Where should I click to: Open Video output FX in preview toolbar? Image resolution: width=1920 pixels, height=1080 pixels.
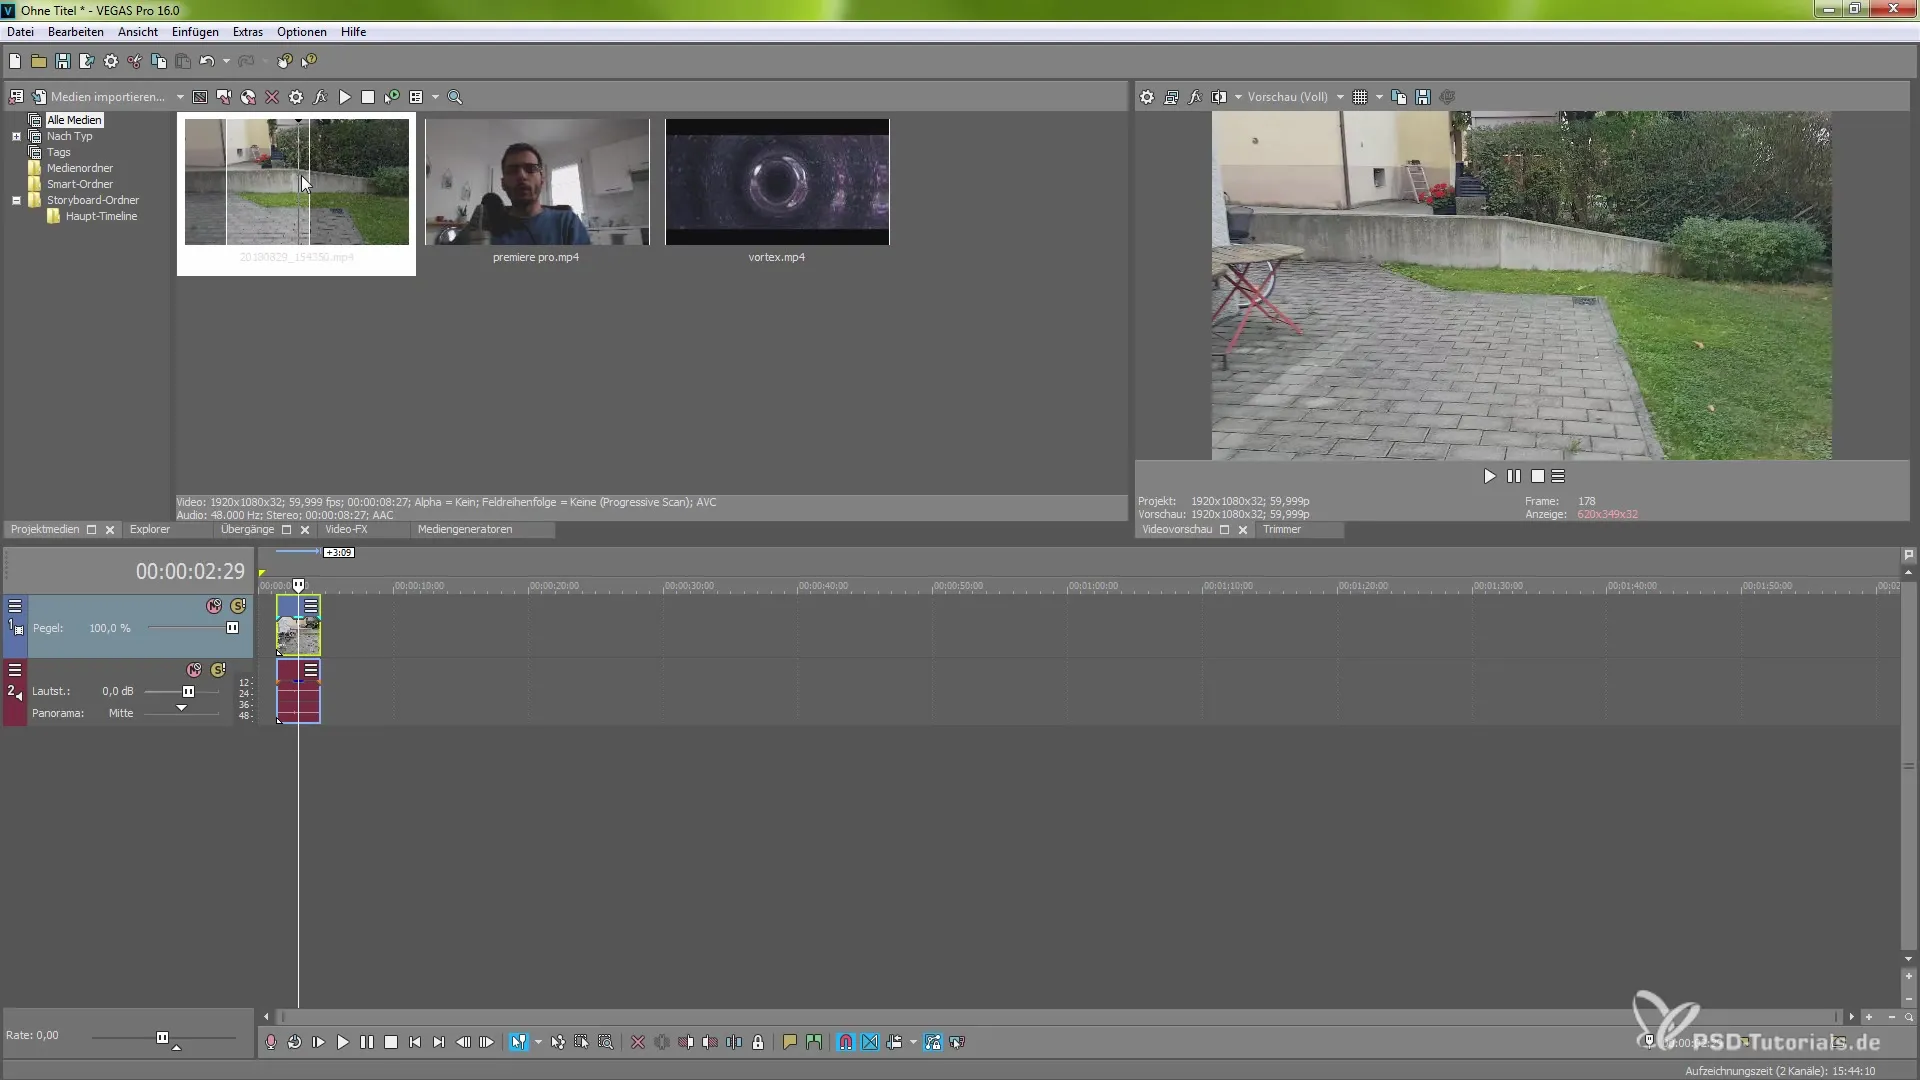1195,97
